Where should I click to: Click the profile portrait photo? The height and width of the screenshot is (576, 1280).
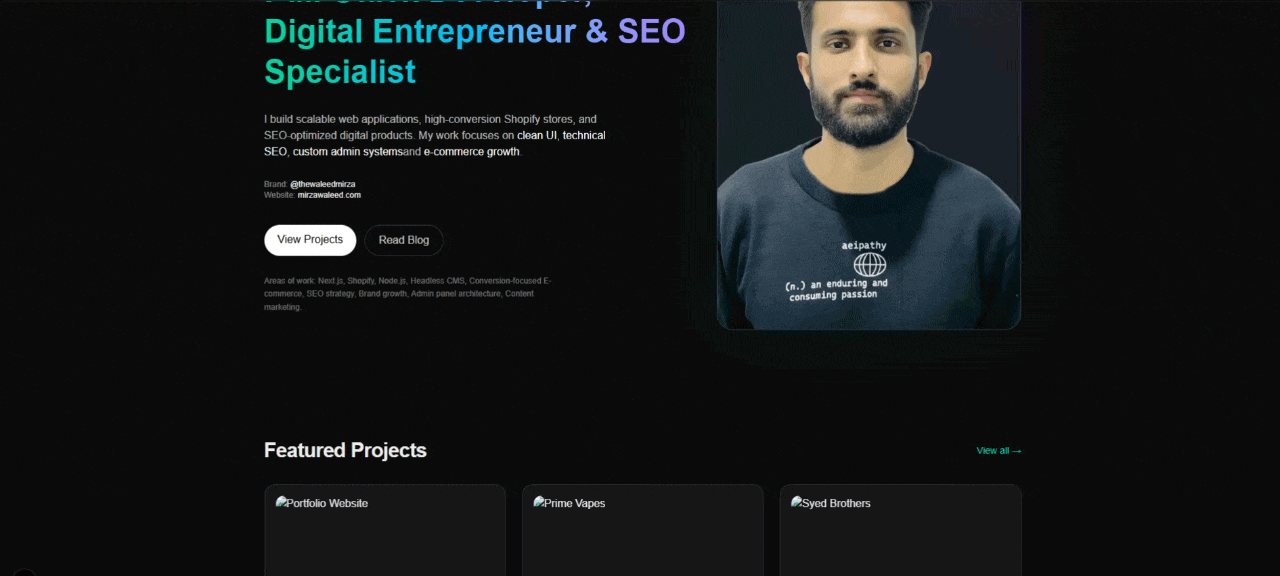click(869, 165)
